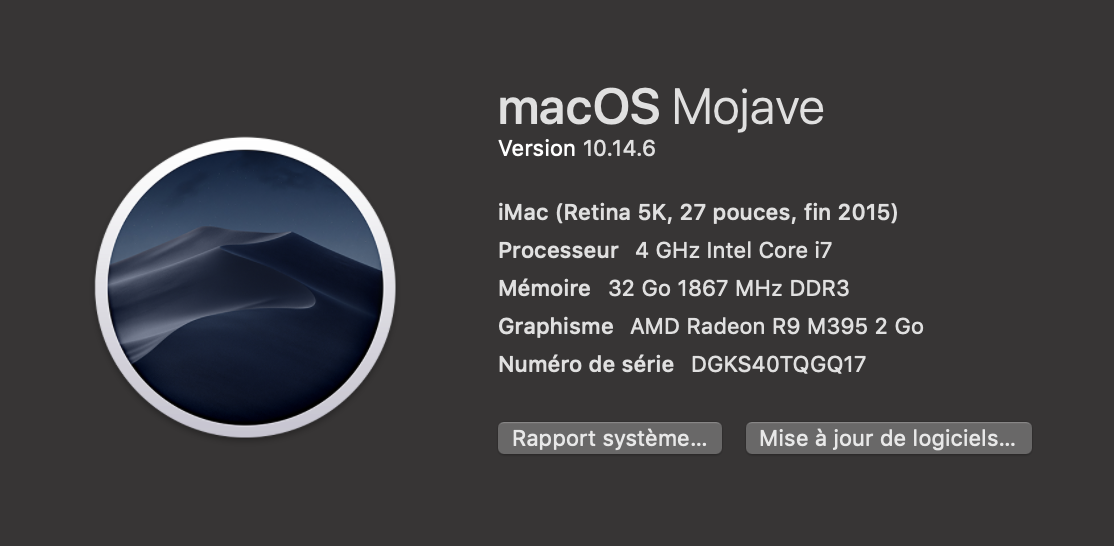Screen dimensions: 1114x546
Task: Open the Rapport système report
Action: pyautogui.click(x=609, y=438)
